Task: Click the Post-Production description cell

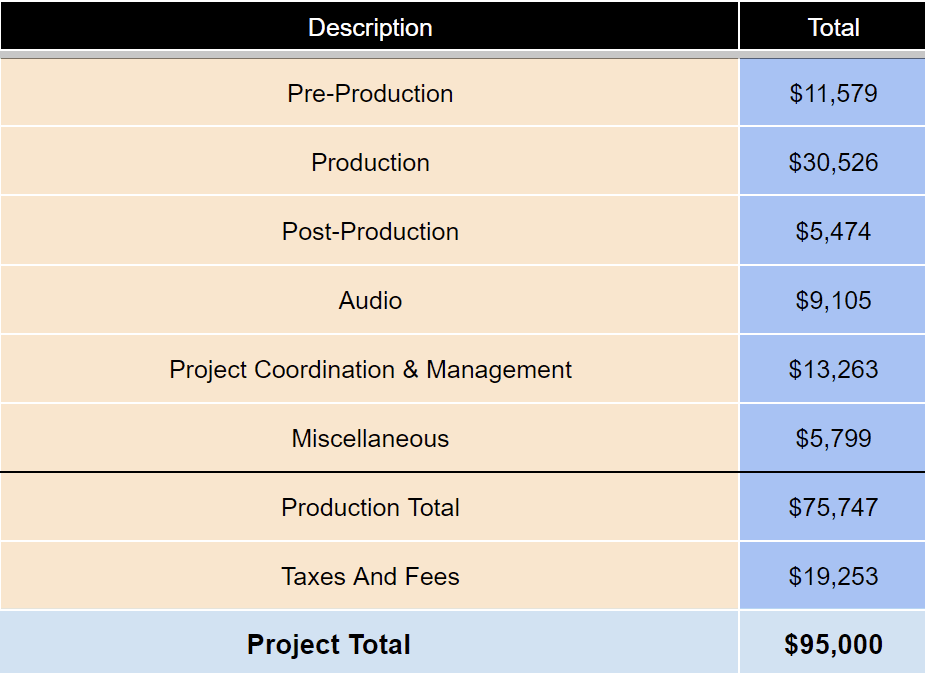Action: click(370, 232)
